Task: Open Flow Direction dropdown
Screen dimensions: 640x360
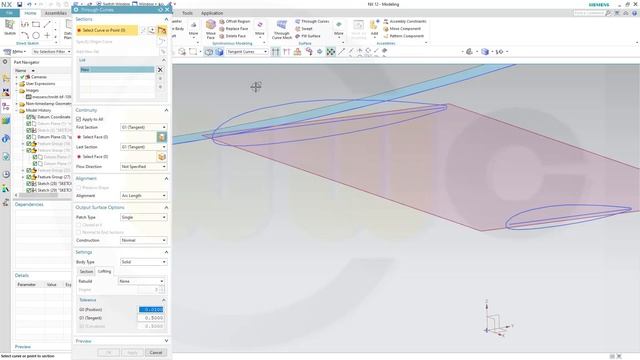Action: tap(144, 167)
